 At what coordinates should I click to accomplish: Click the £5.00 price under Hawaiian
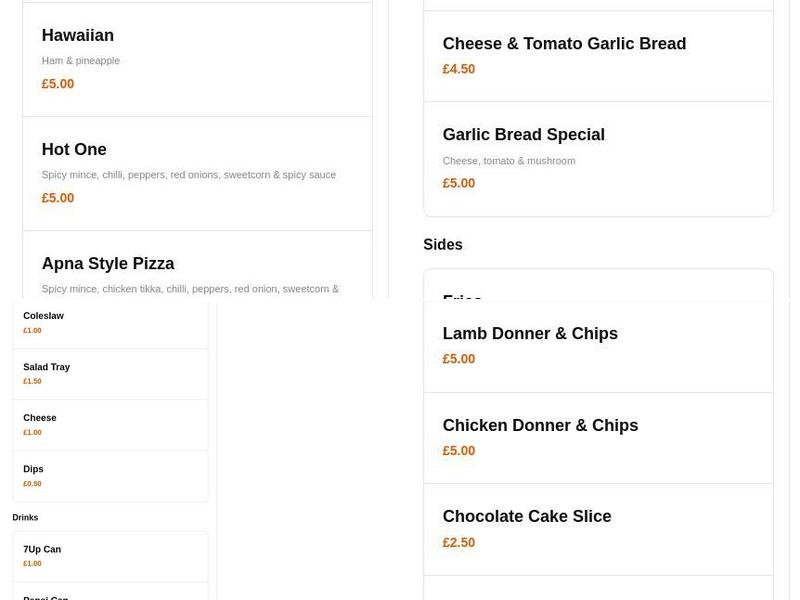pos(57,83)
